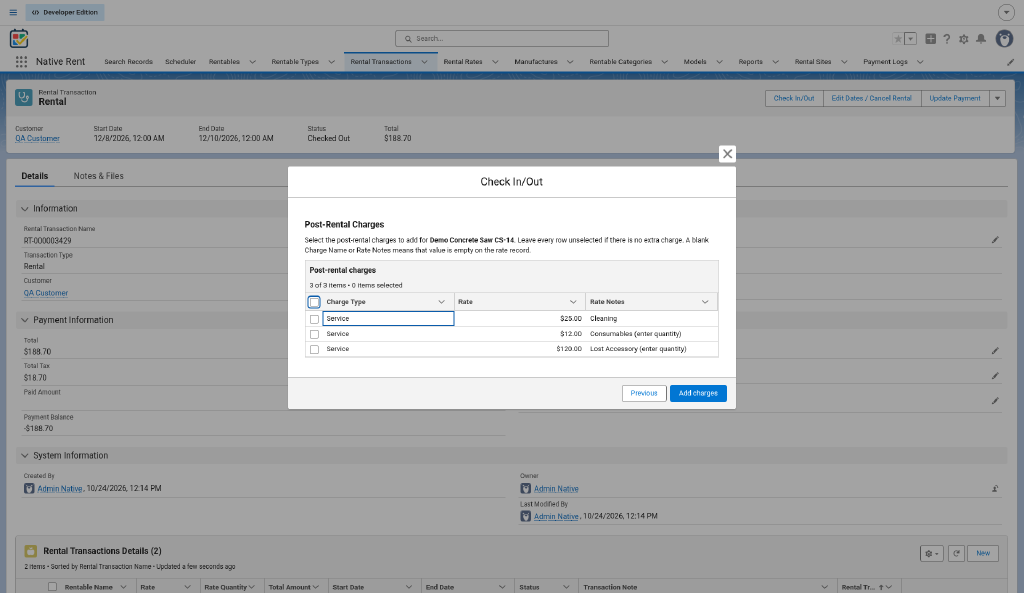Click the Add charges button

tap(698, 393)
